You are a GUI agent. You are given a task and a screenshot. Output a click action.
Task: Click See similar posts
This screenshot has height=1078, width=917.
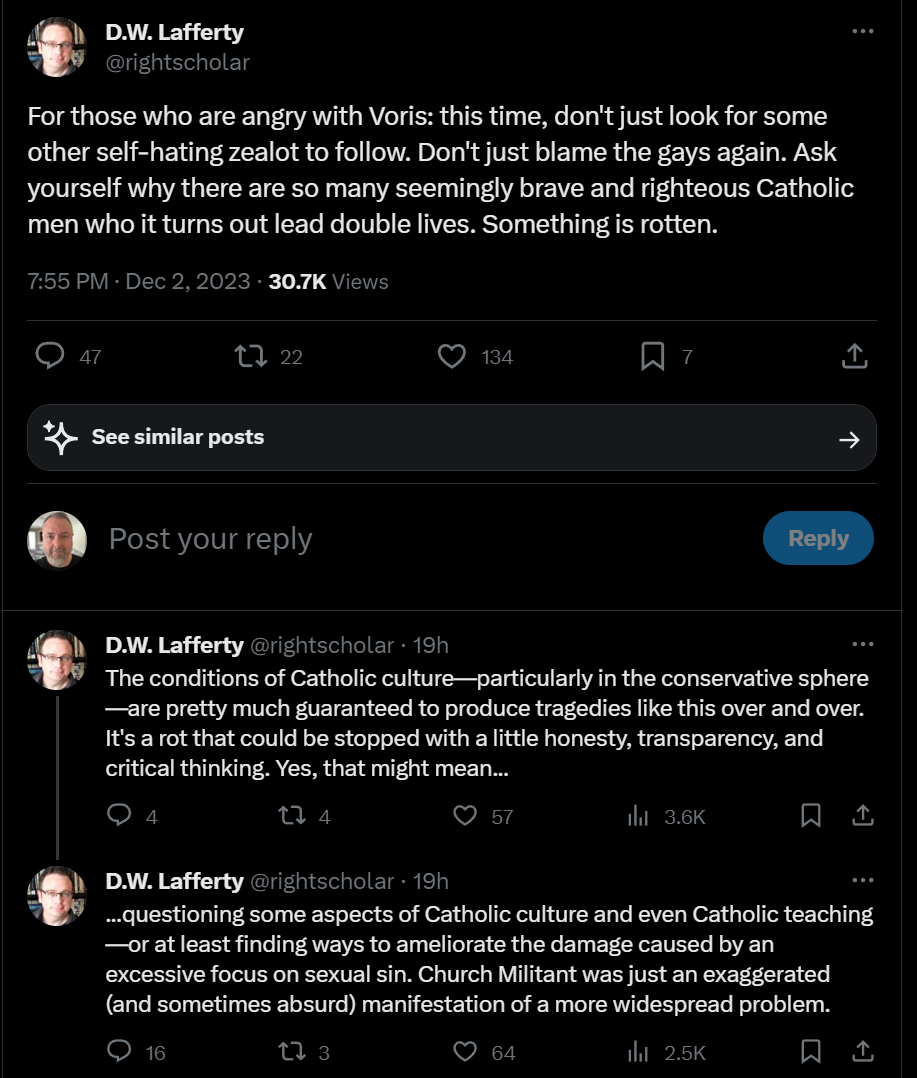[451, 437]
